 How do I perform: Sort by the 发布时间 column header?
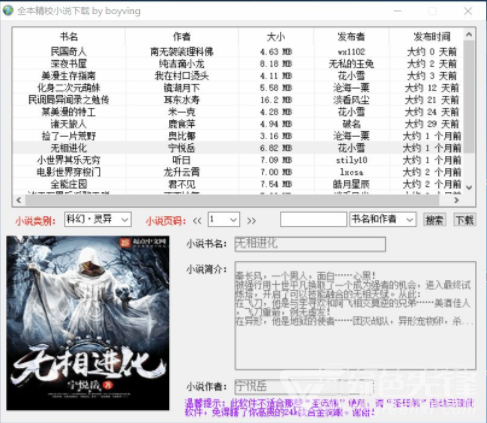(432, 36)
